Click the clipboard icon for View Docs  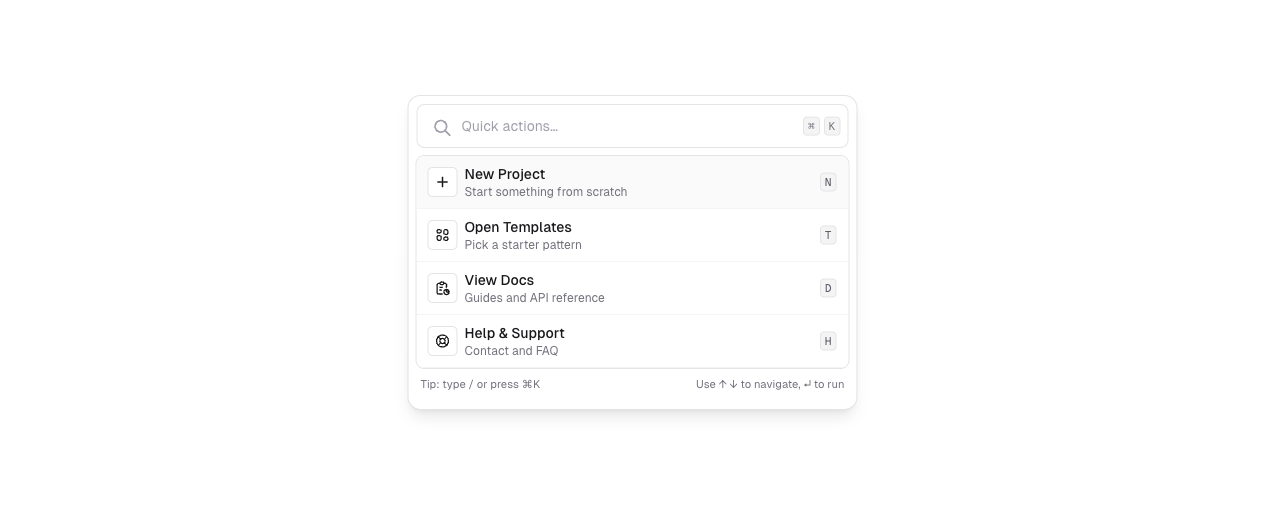(x=442, y=288)
